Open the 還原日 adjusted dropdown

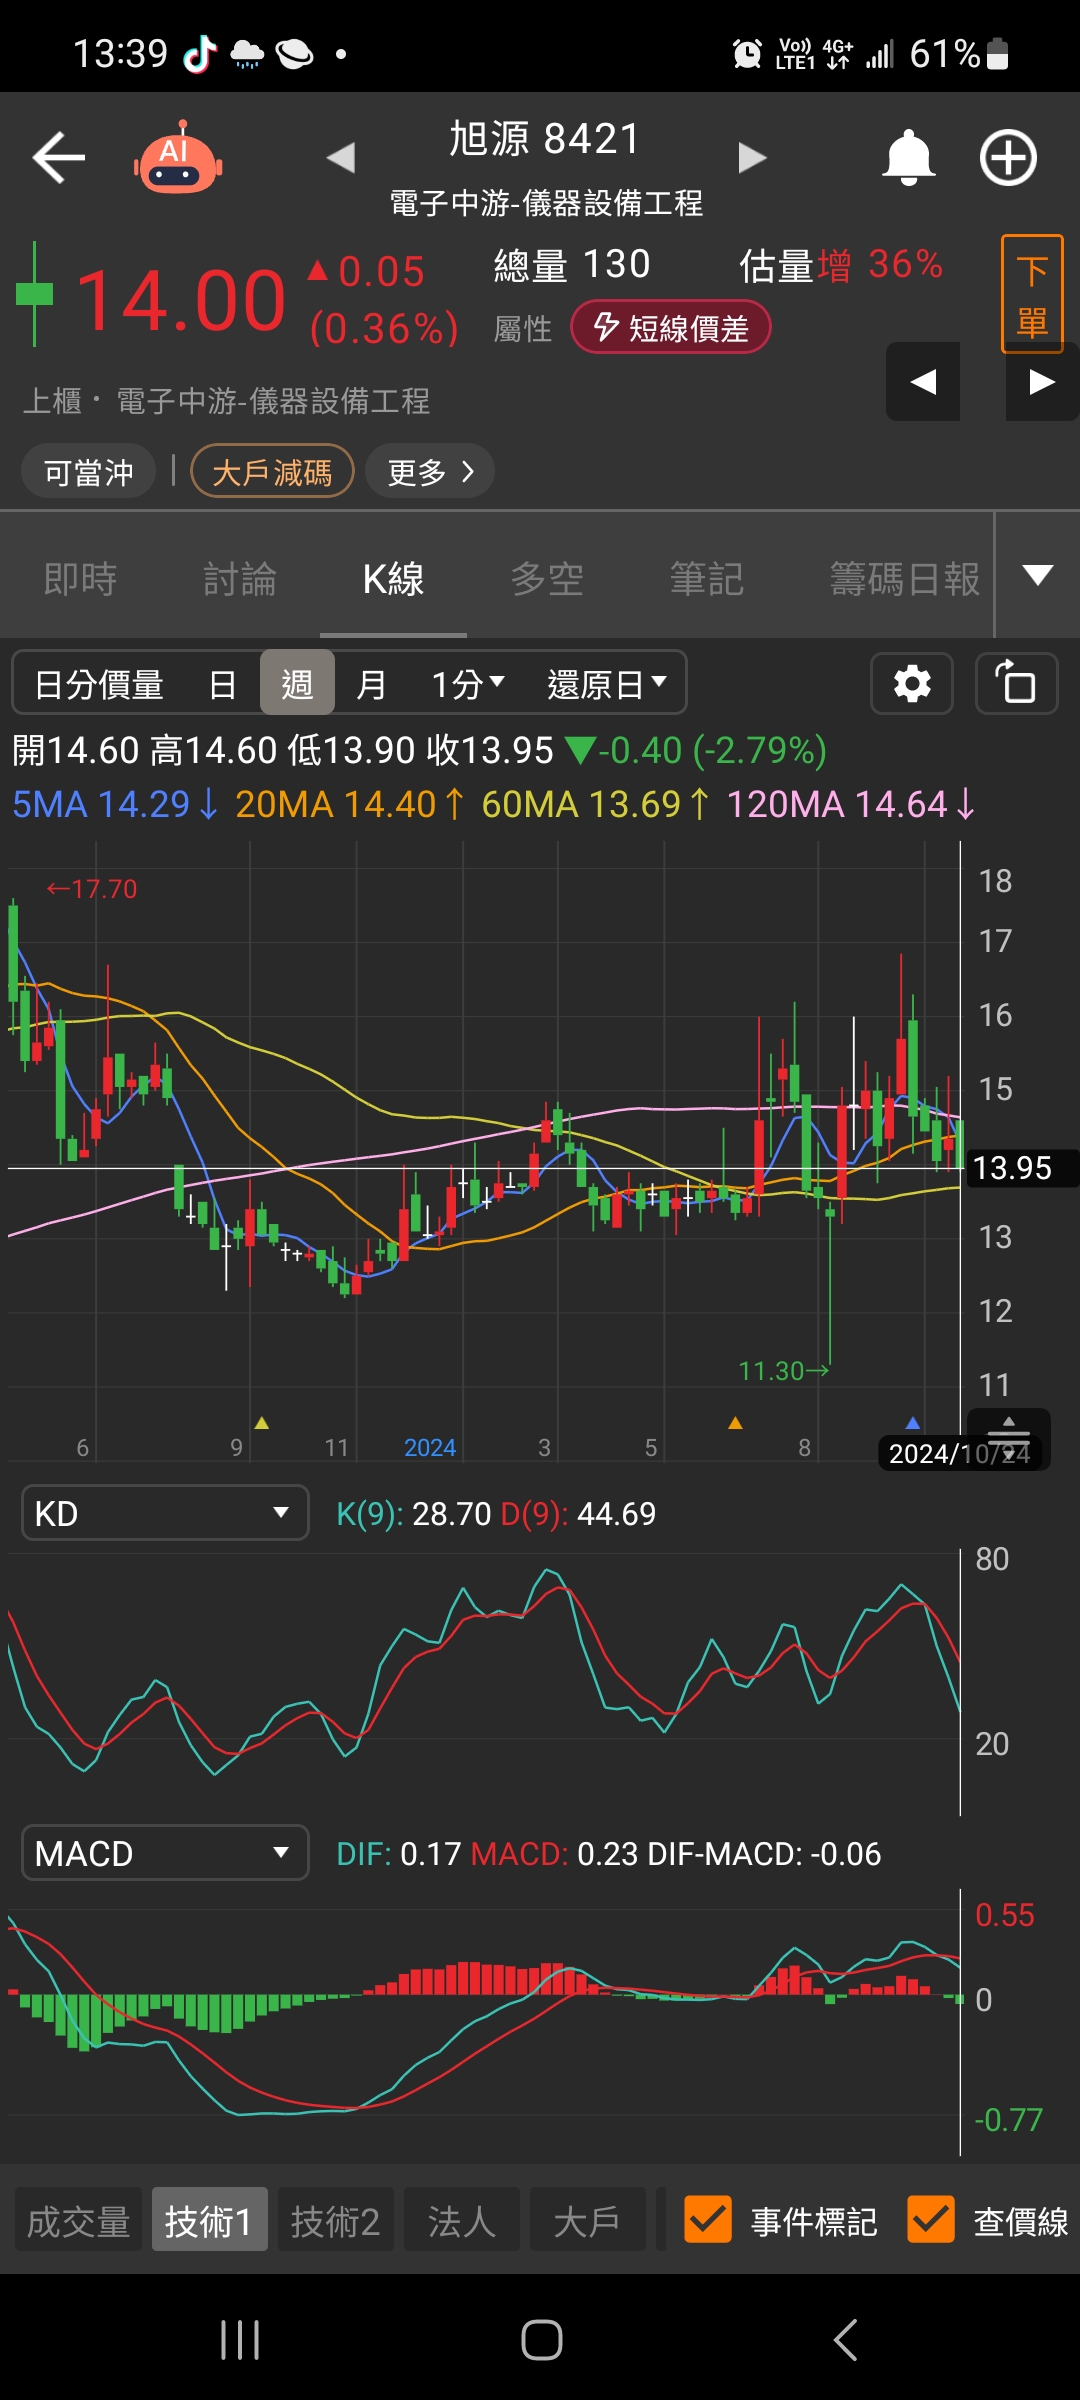[607, 684]
